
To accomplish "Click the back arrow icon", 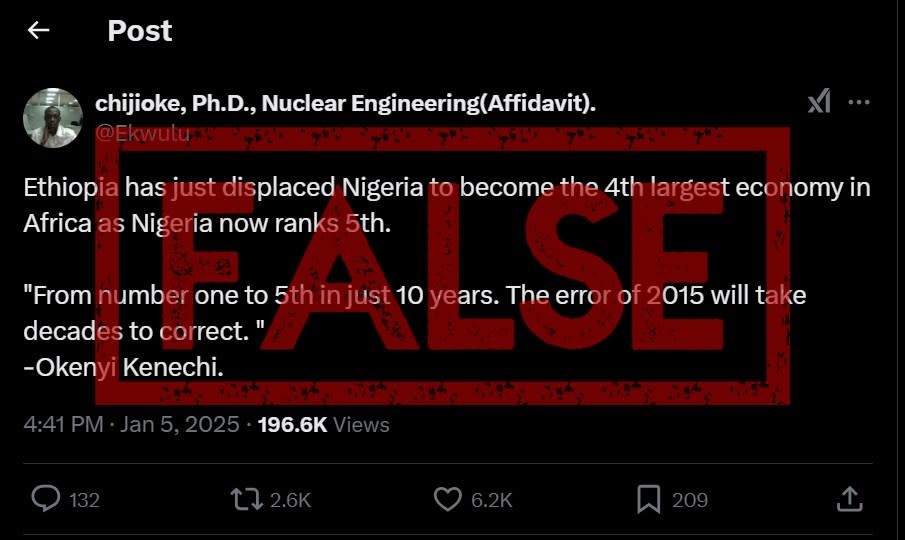I will (x=38, y=31).
